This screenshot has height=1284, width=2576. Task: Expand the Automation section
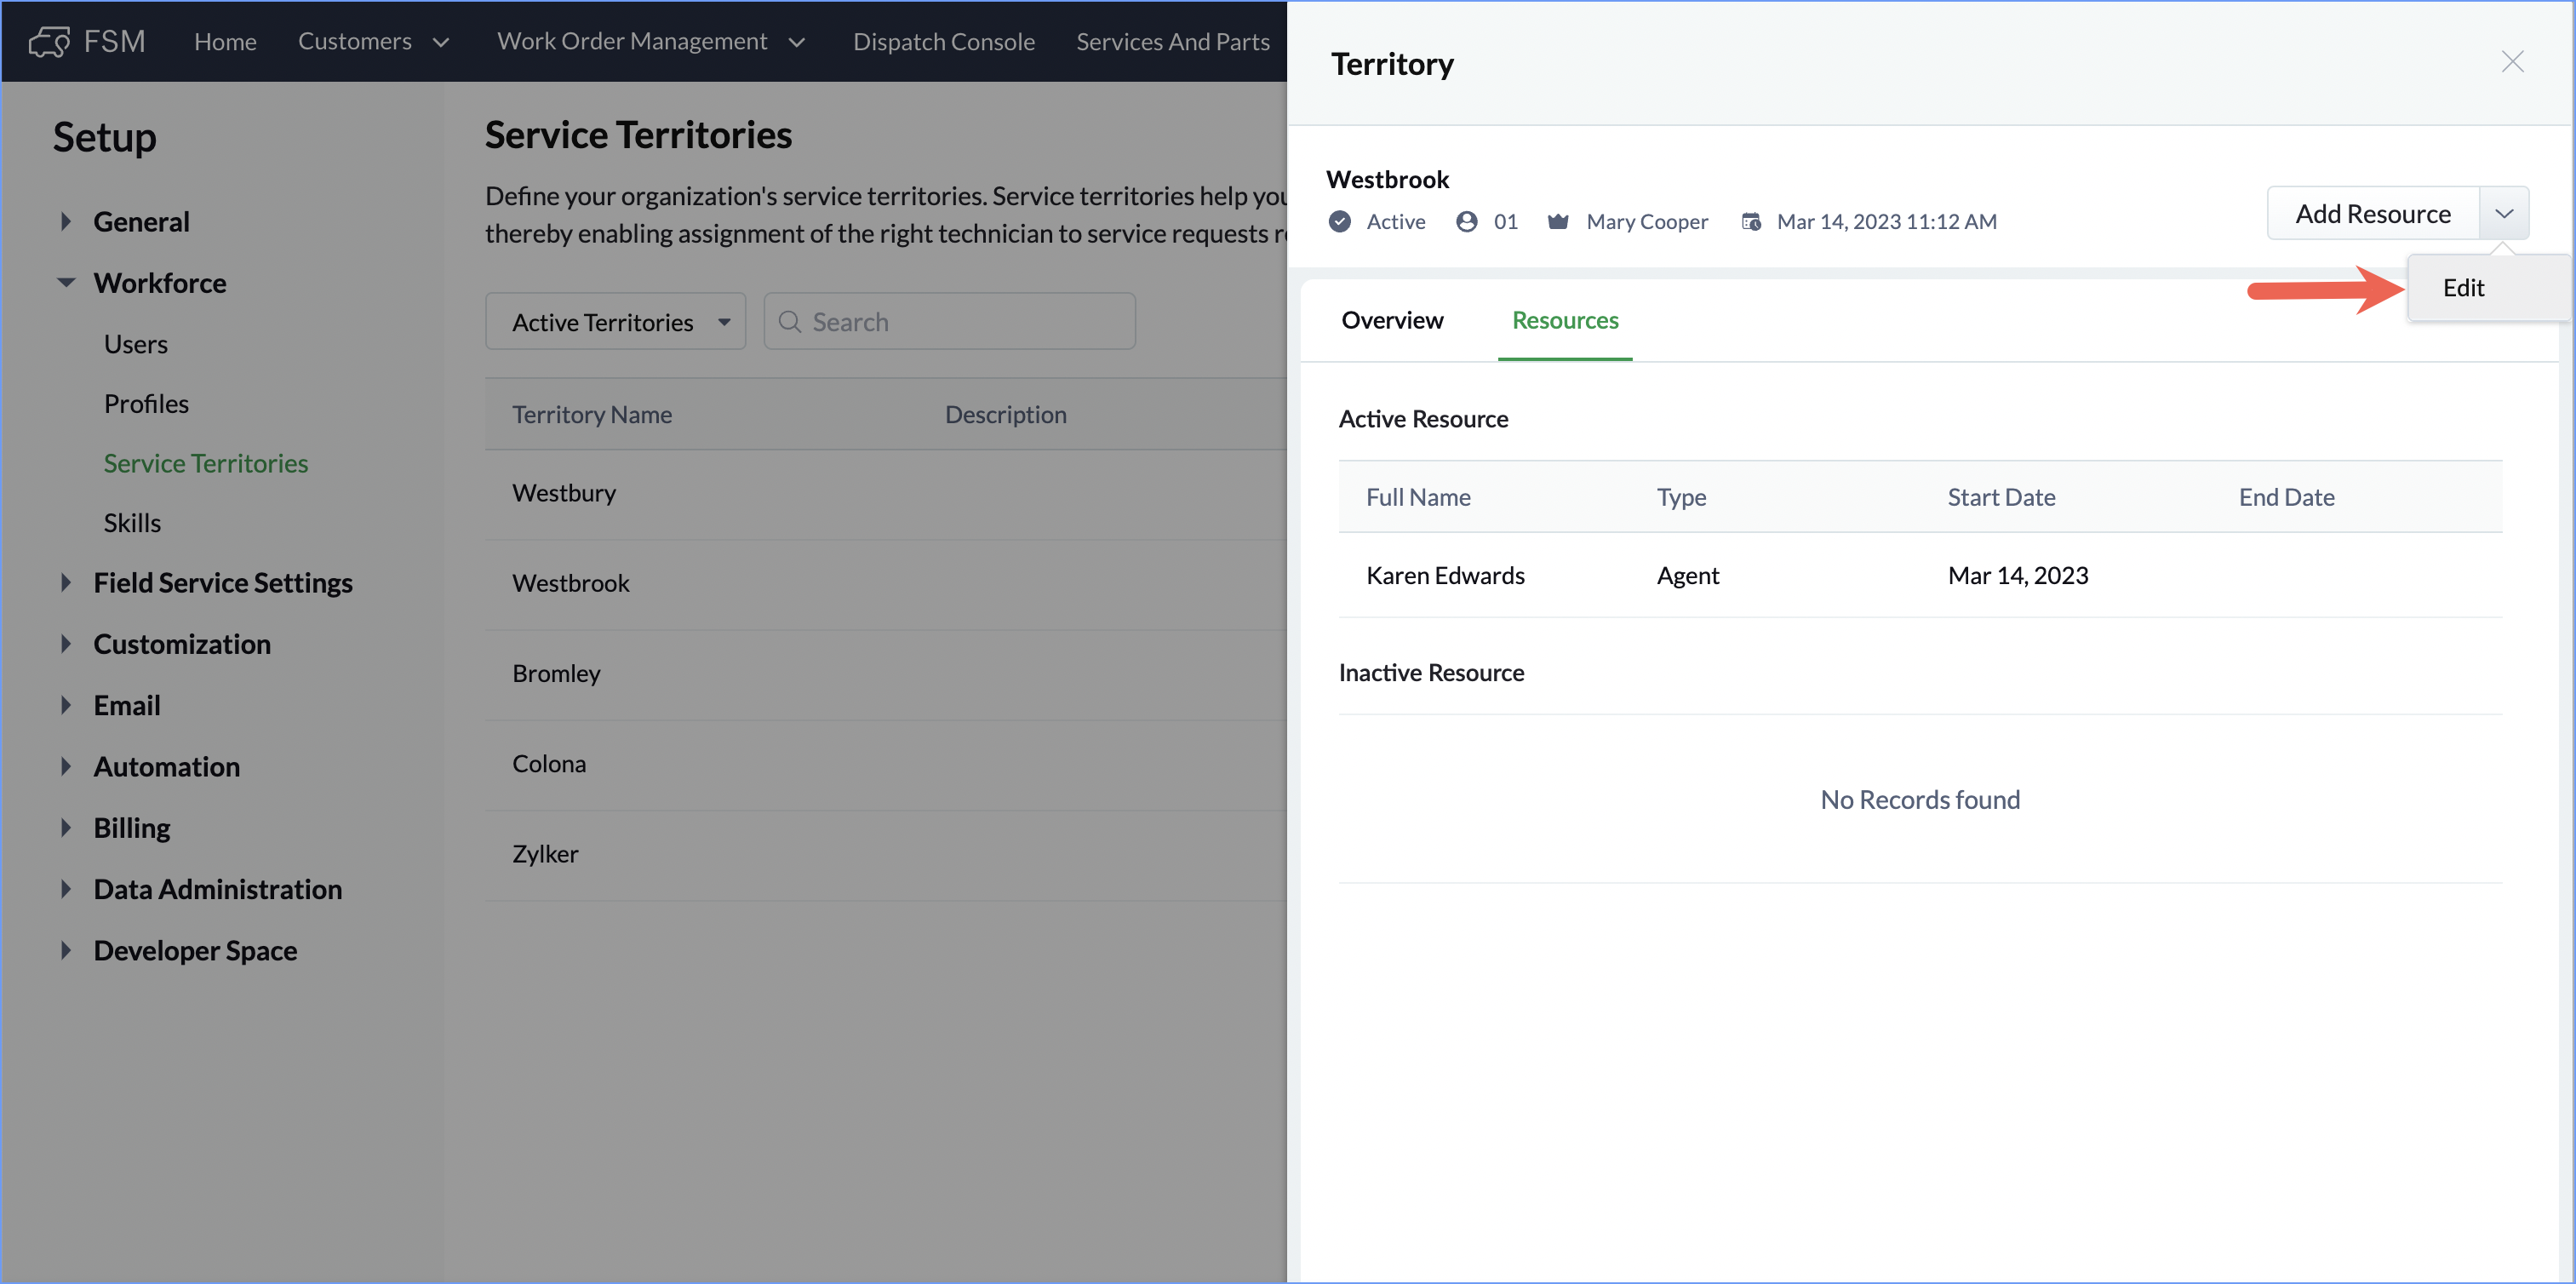pyautogui.click(x=66, y=767)
